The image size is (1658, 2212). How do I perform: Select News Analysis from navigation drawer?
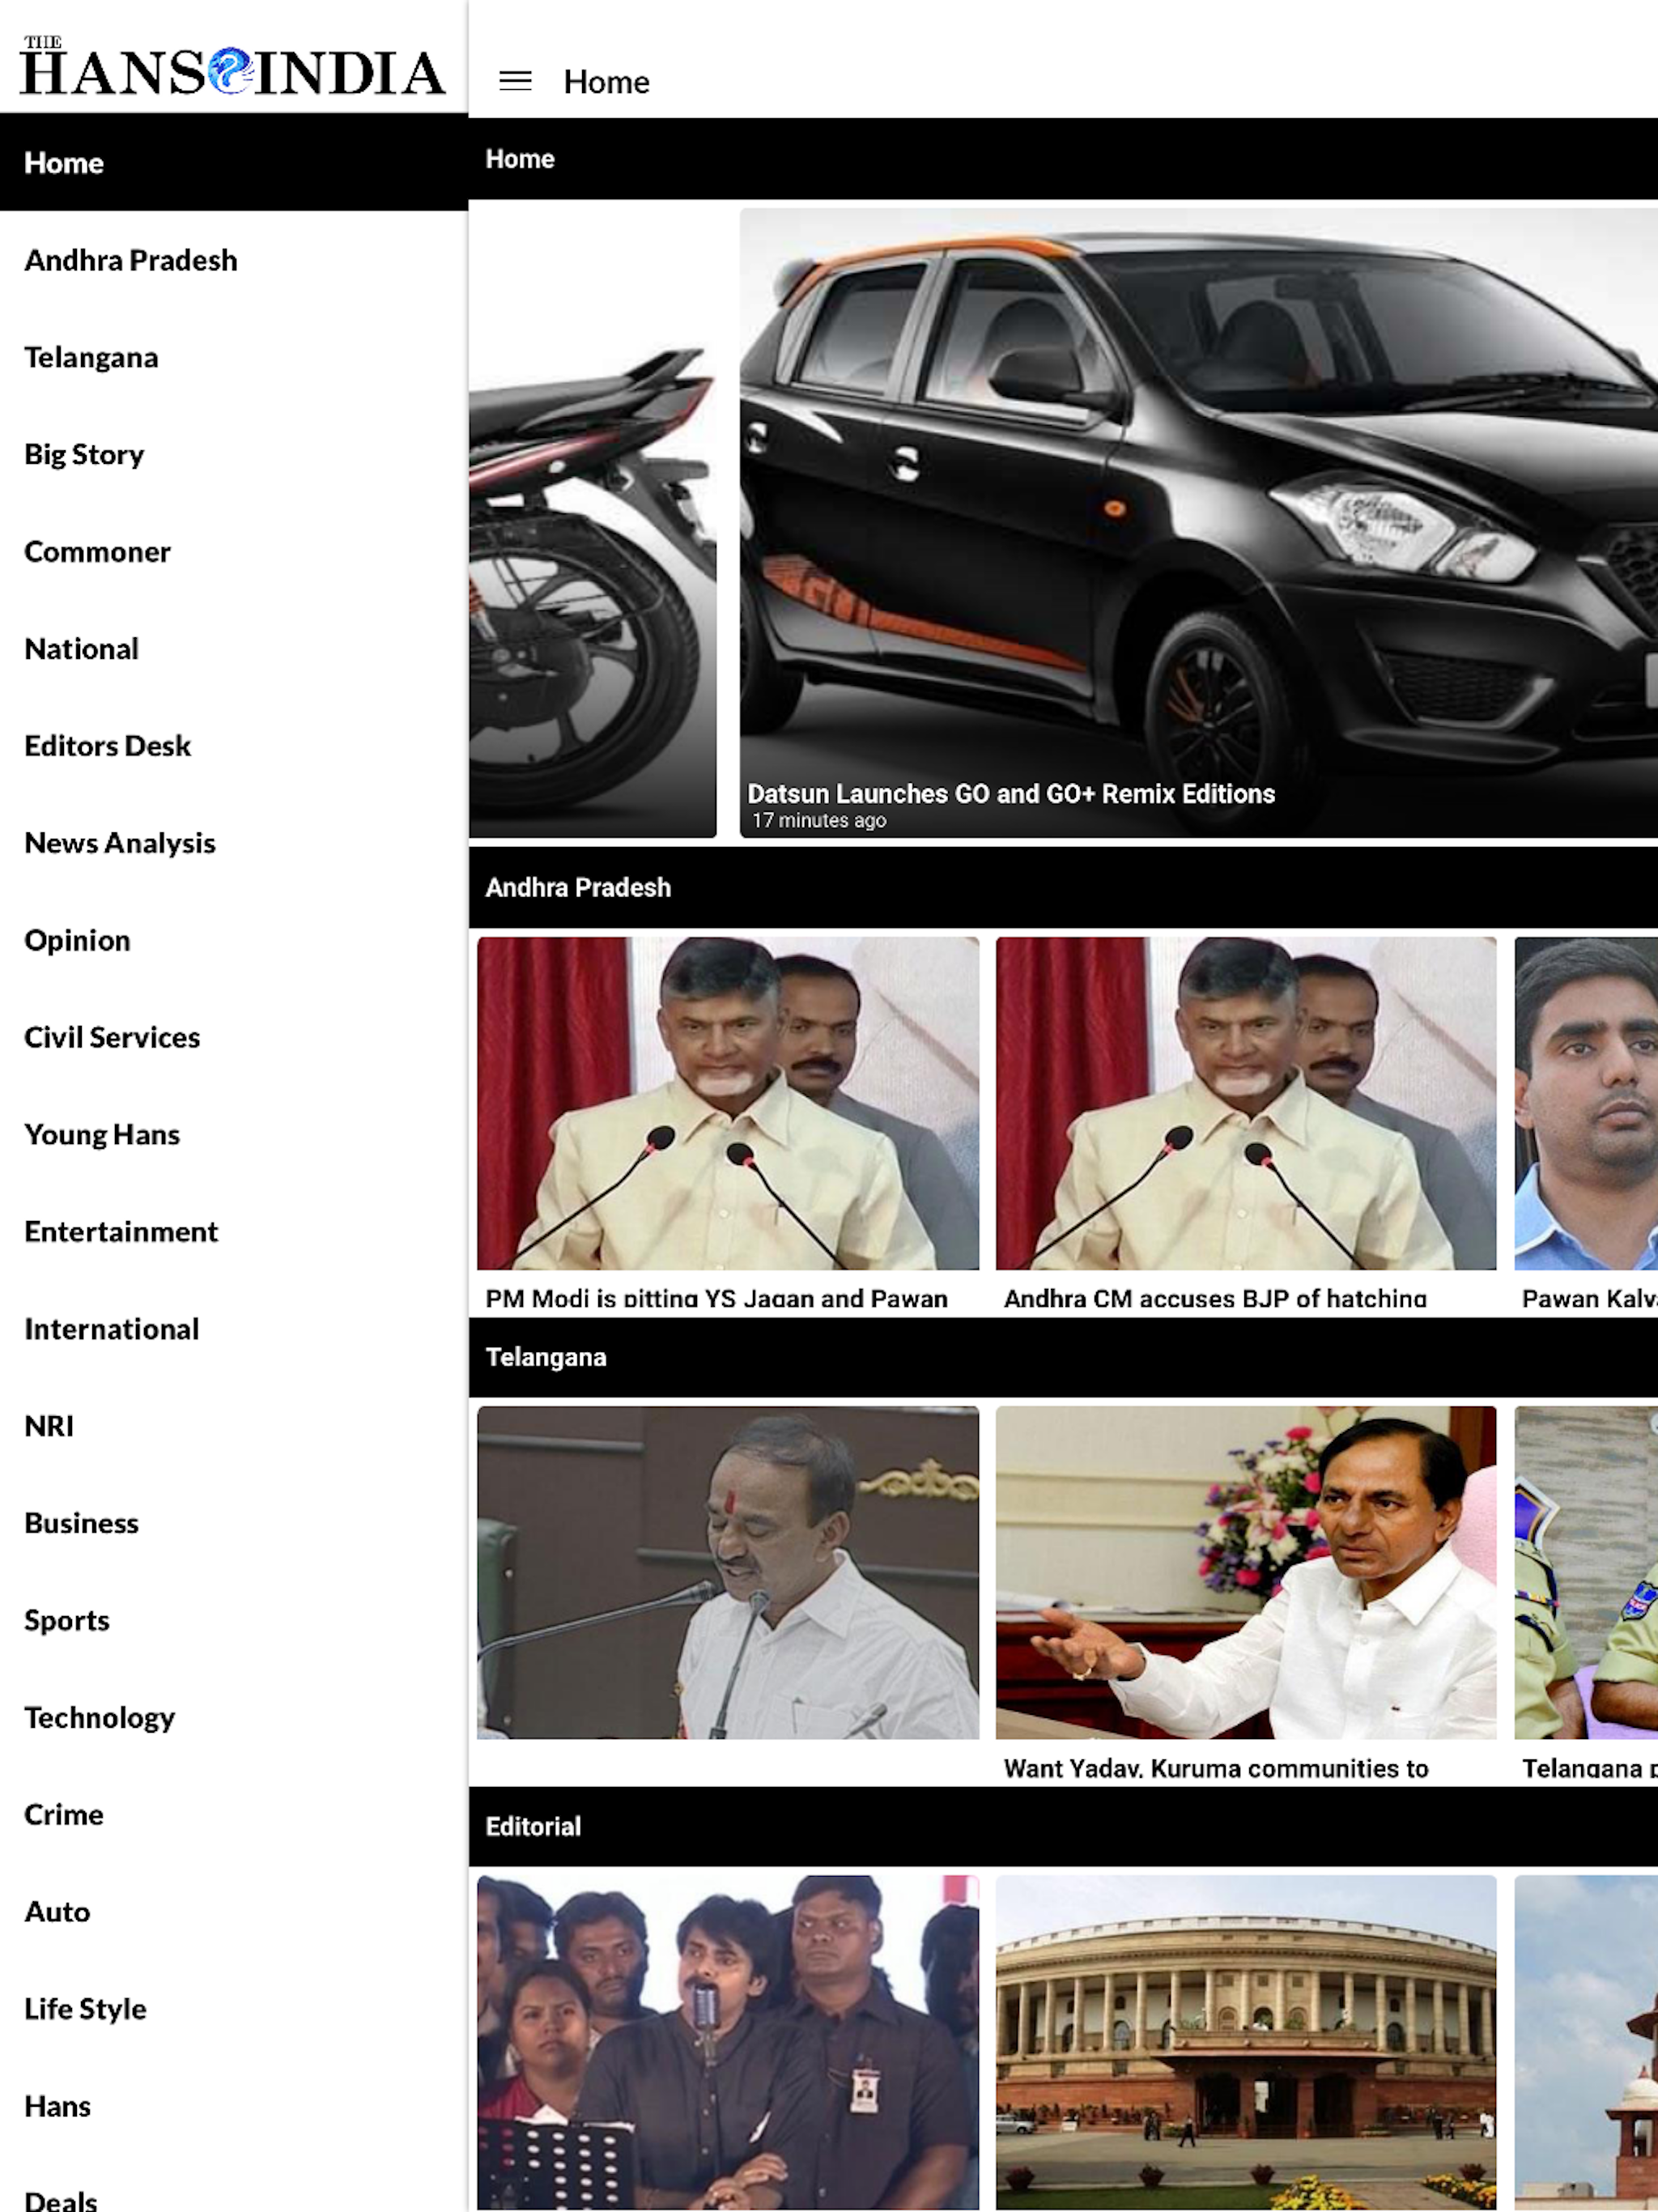point(120,842)
